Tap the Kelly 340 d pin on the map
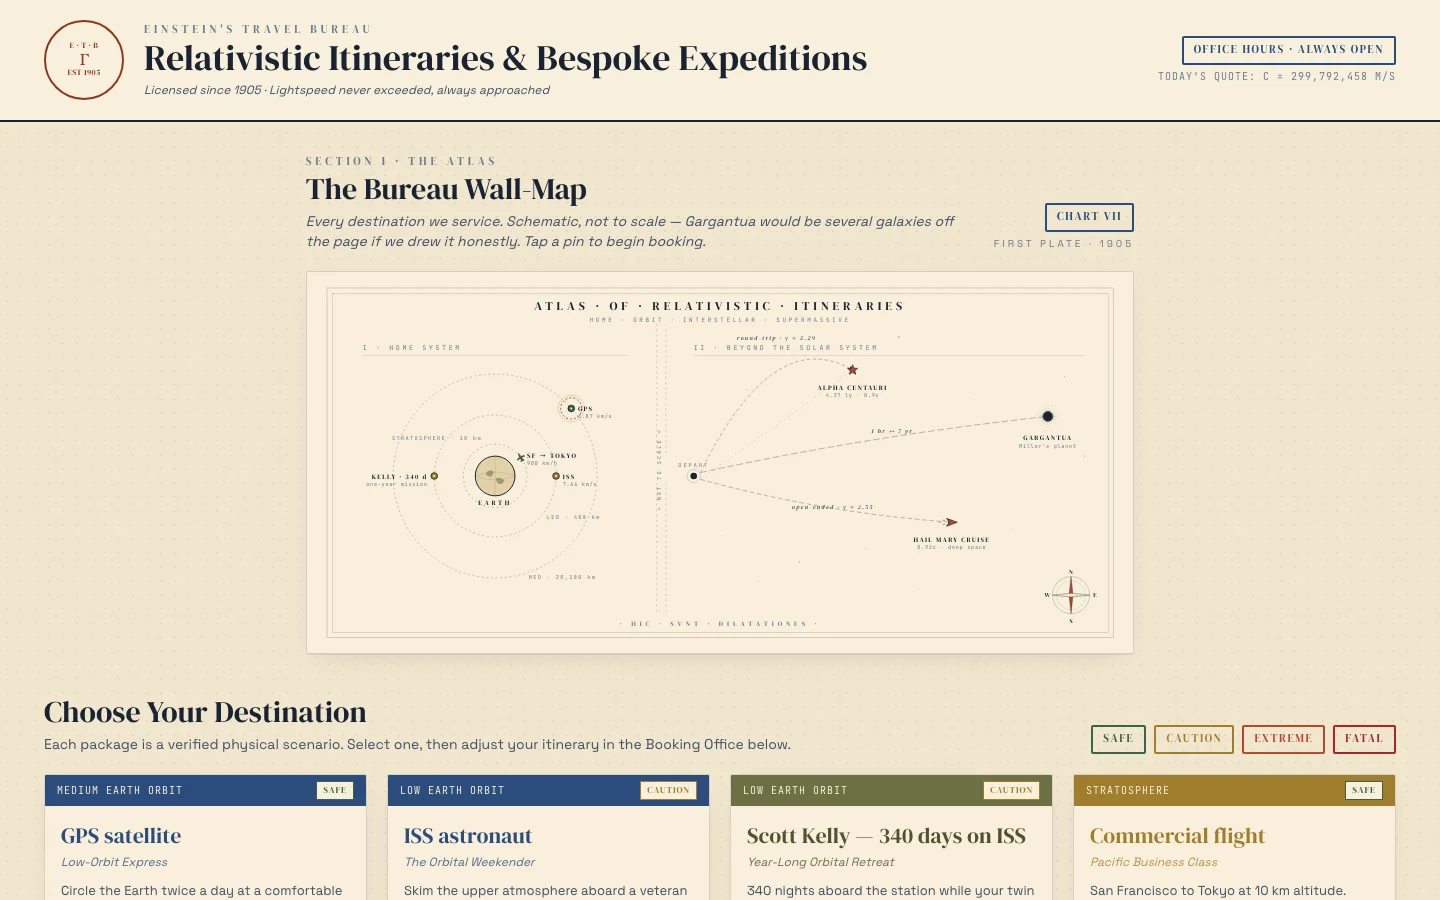Image resolution: width=1440 pixels, height=900 pixels. click(434, 476)
